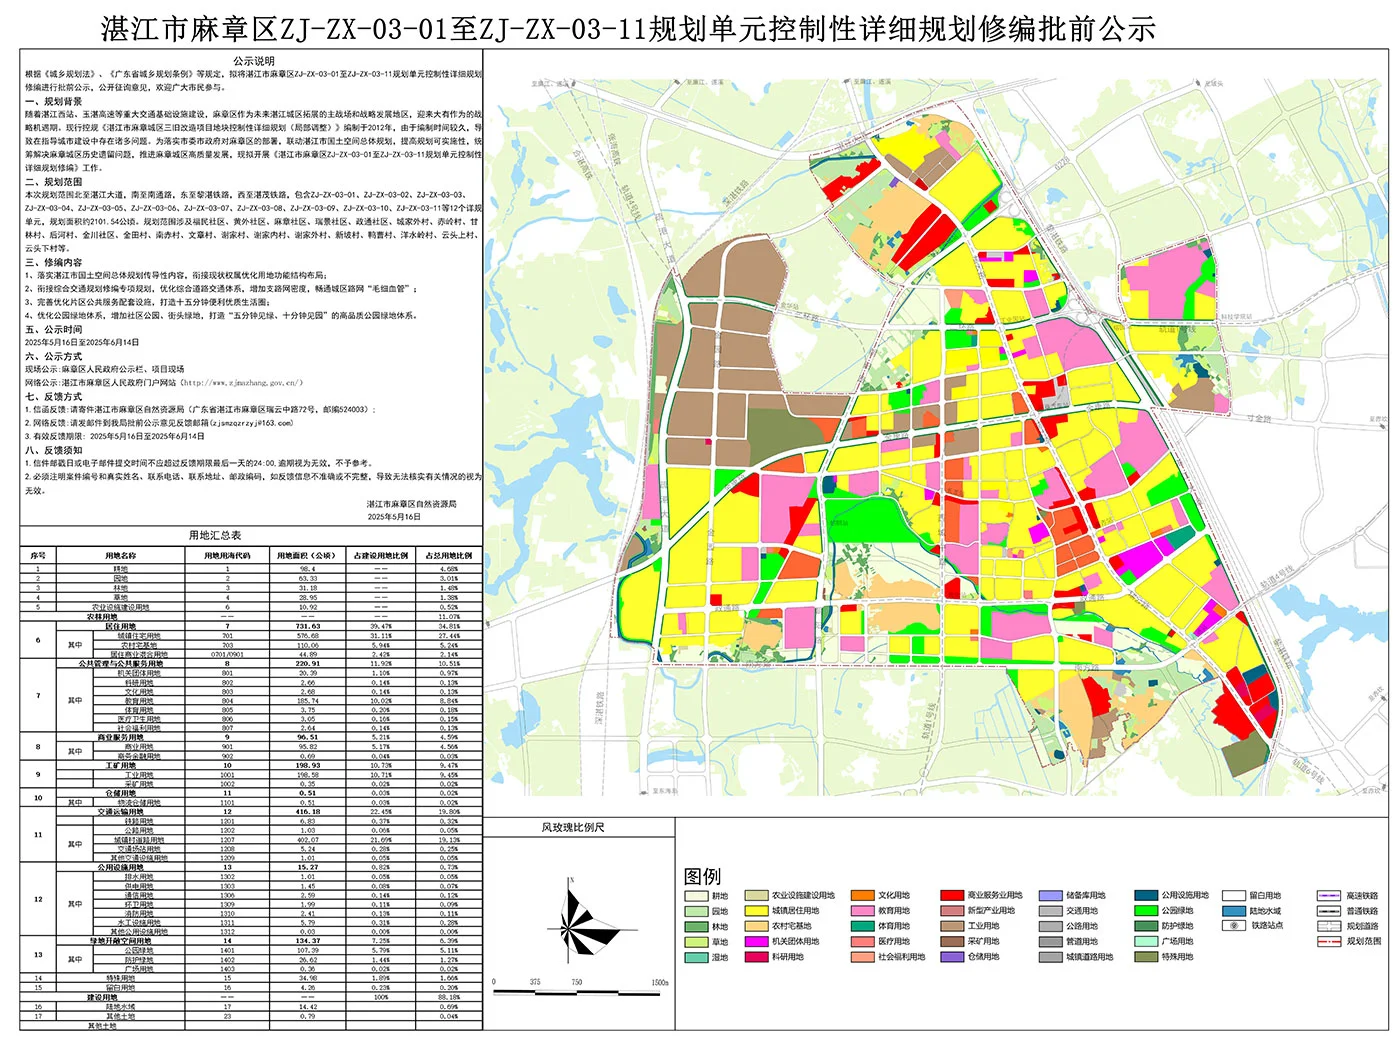Click the 工矿用地 row name

pyautogui.click(x=121, y=765)
